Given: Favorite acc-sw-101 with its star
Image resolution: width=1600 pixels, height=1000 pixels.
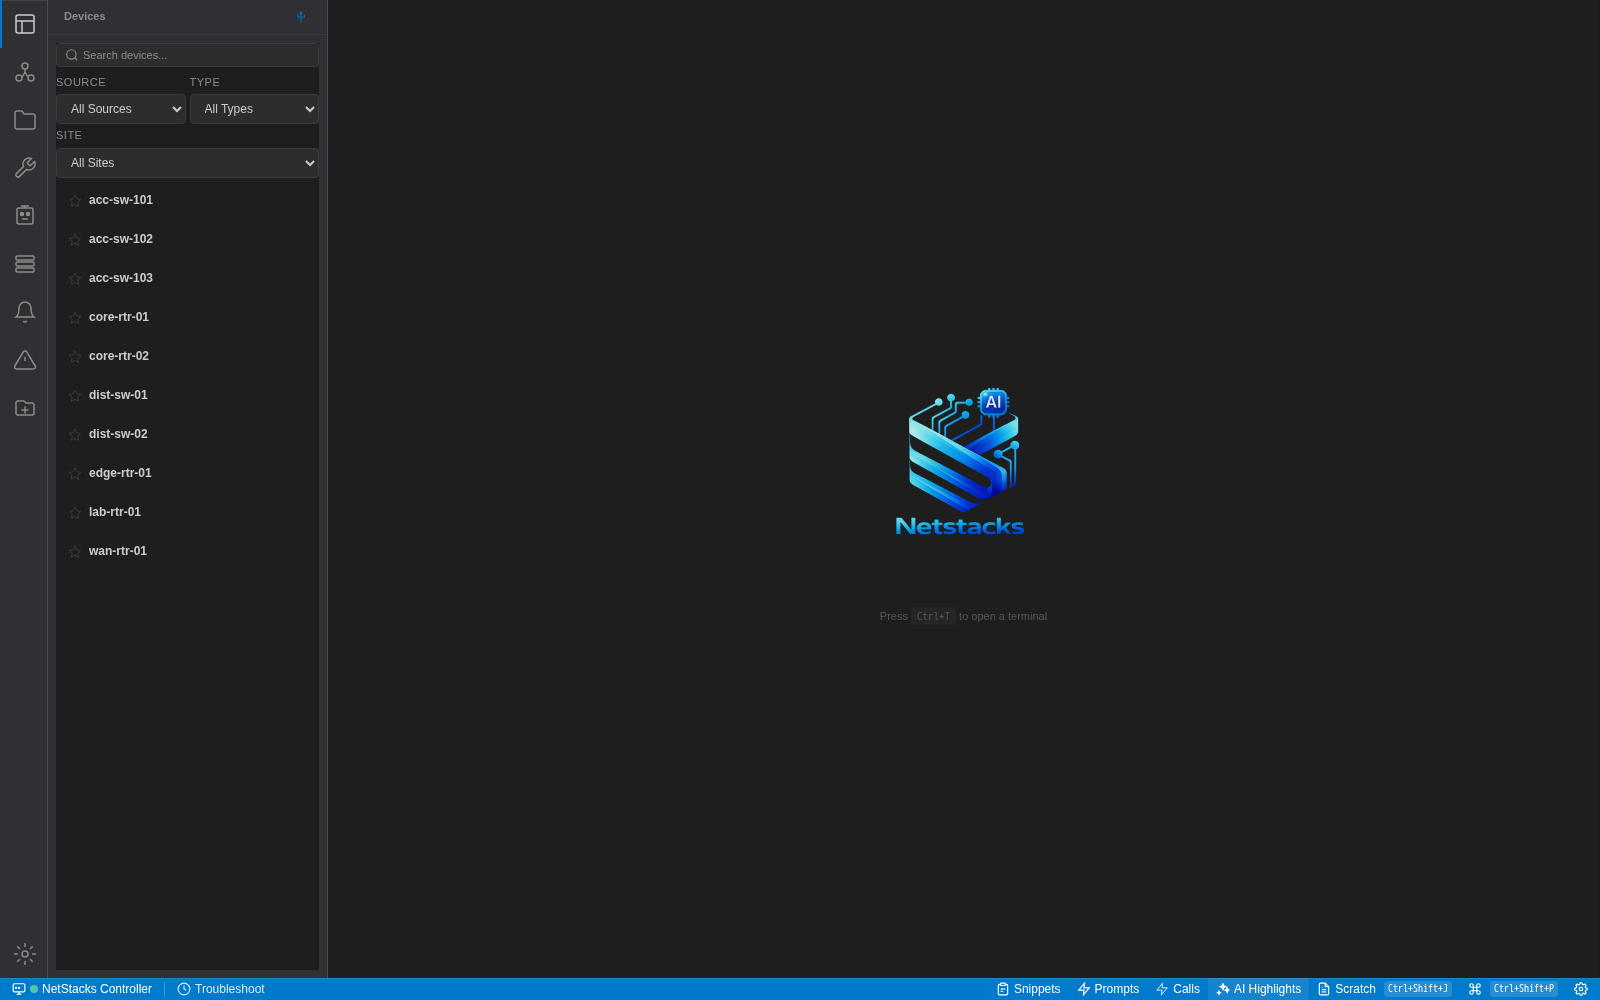Looking at the screenshot, I should [x=75, y=201].
